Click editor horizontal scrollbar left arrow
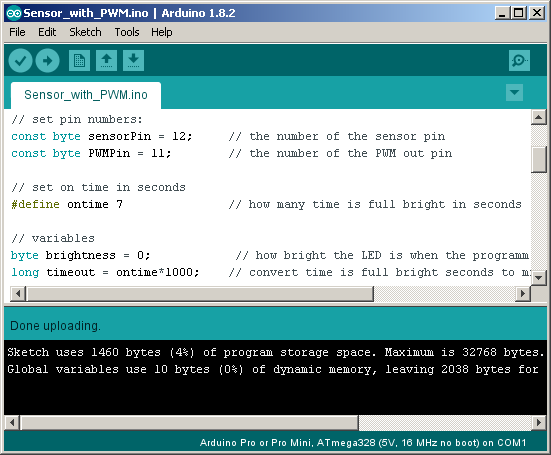This screenshot has height=455, width=551. point(18,293)
